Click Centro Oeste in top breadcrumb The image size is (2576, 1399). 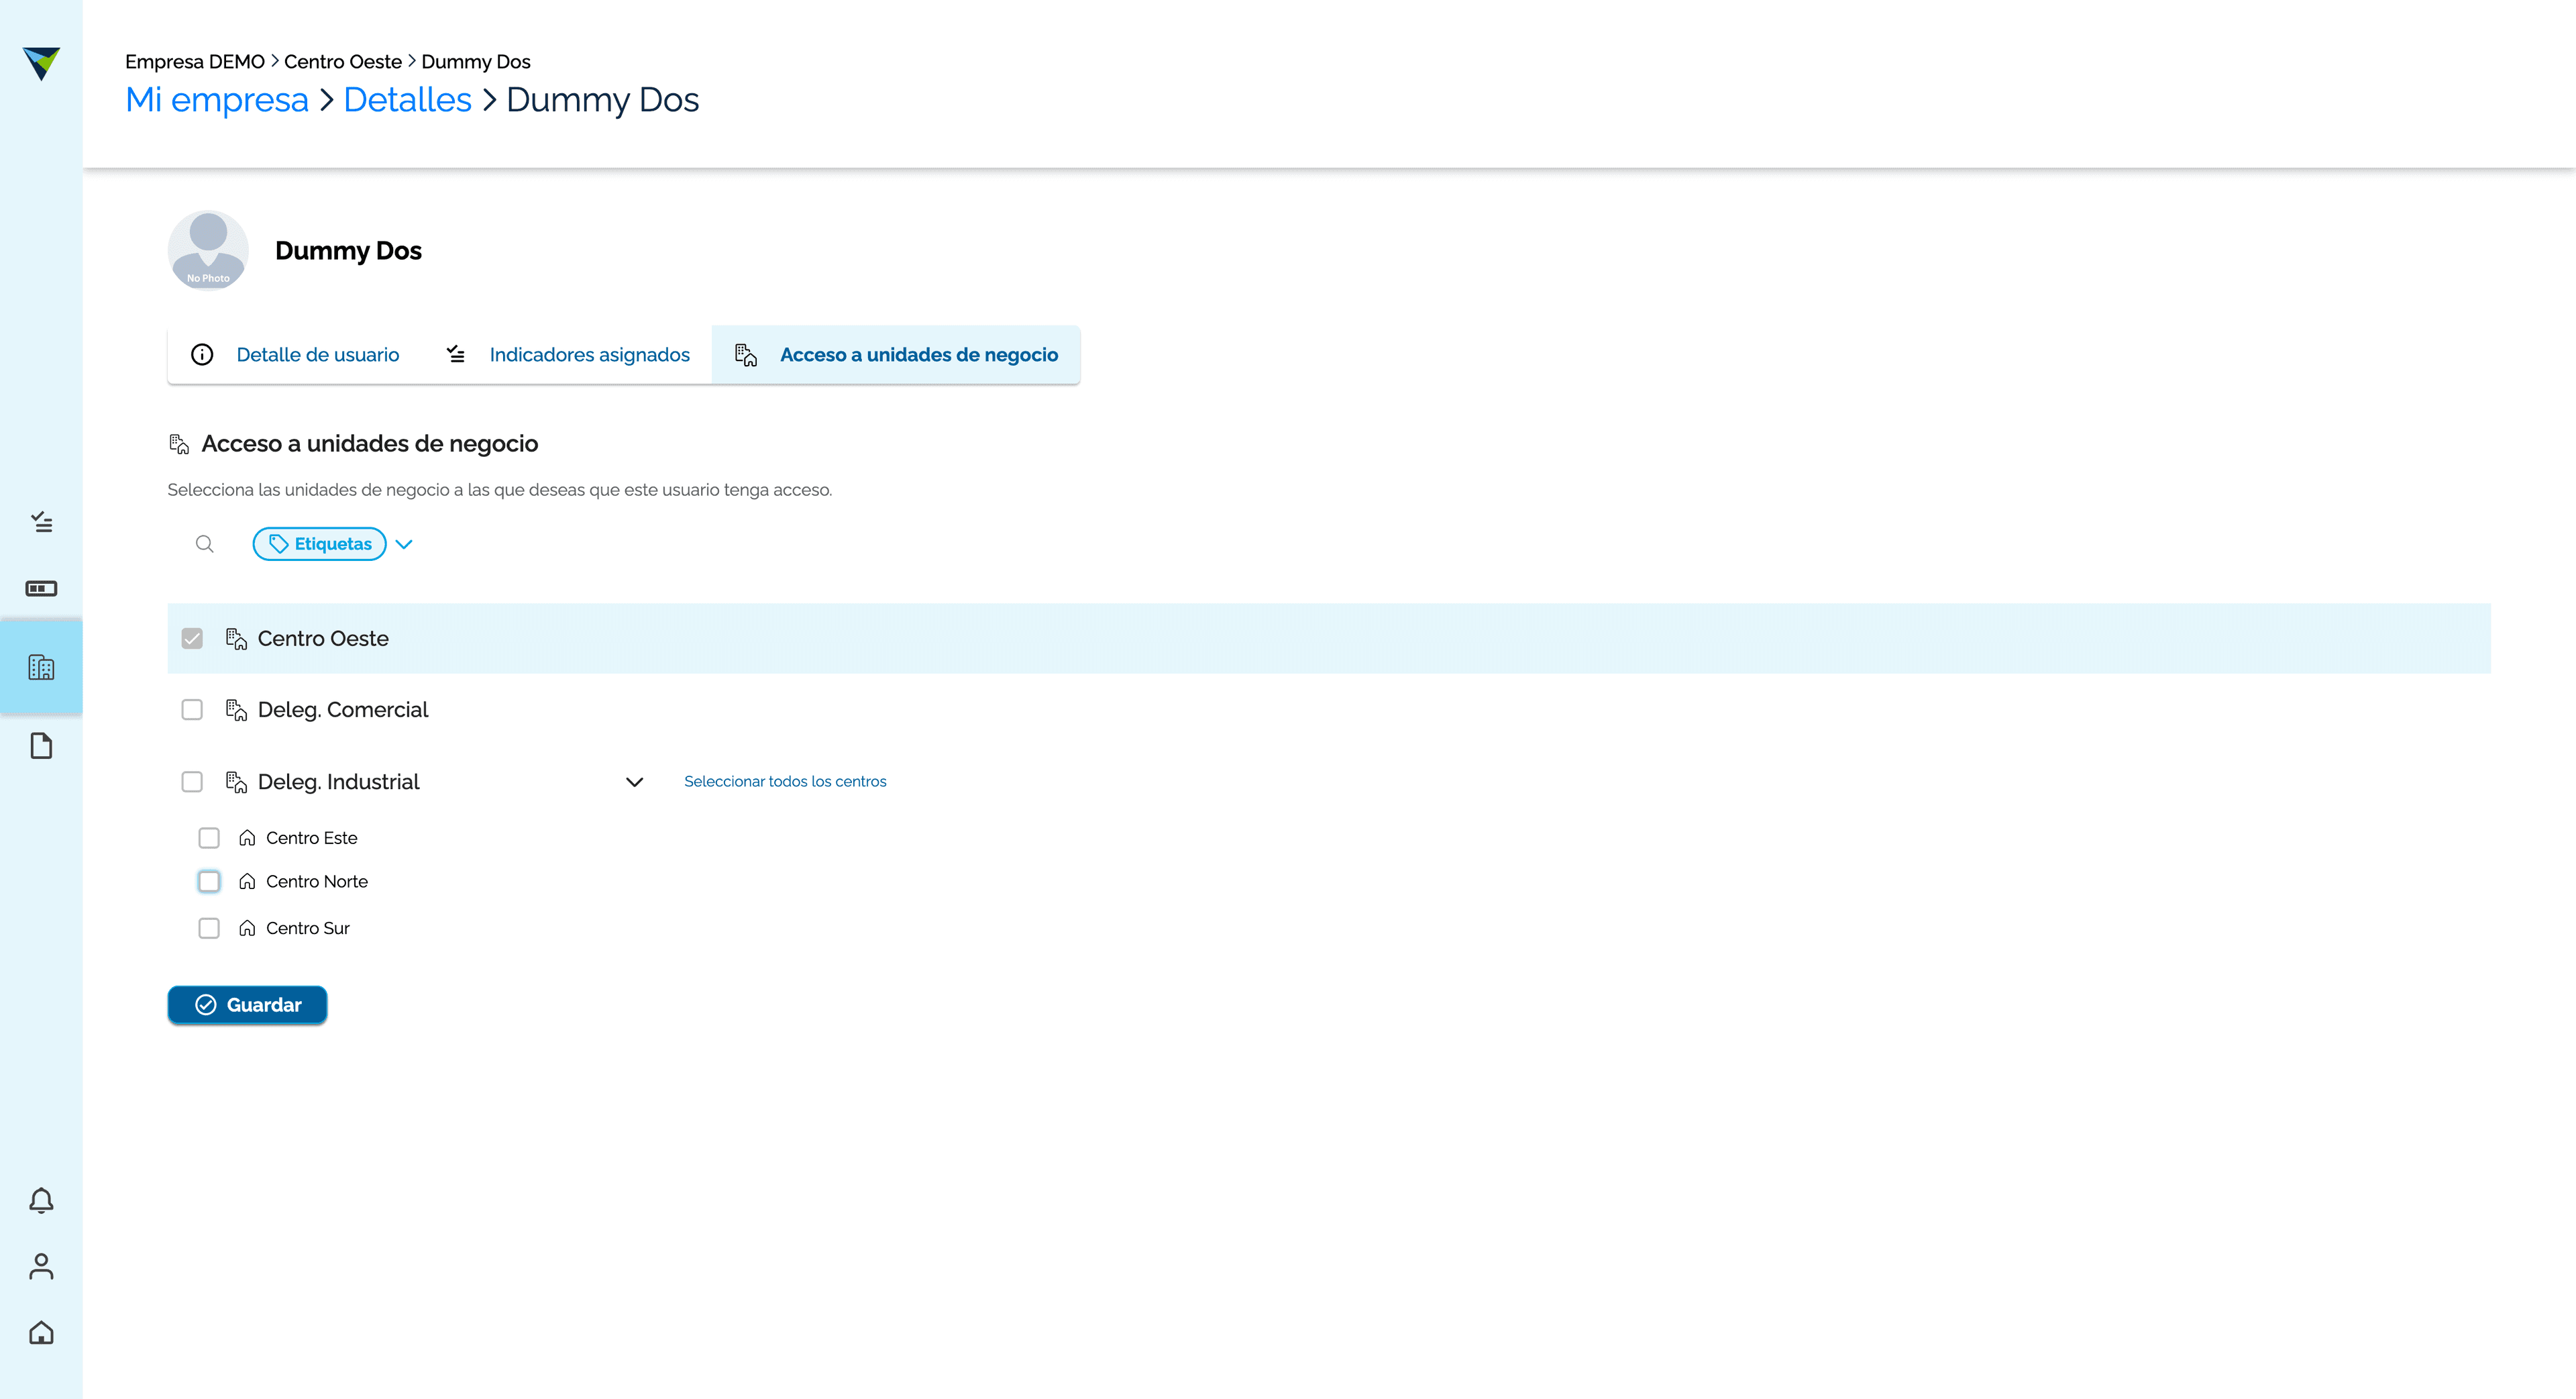pyautogui.click(x=343, y=62)
